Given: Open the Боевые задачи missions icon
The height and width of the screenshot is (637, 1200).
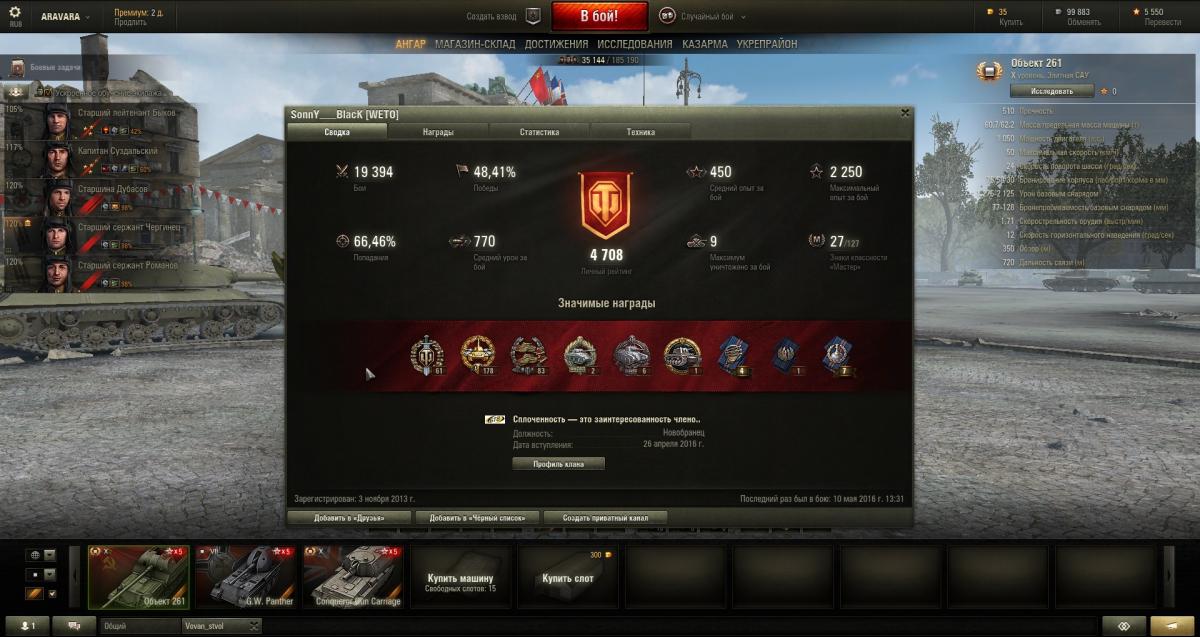Looking at the screenshot, I should [x=16, y=68].
